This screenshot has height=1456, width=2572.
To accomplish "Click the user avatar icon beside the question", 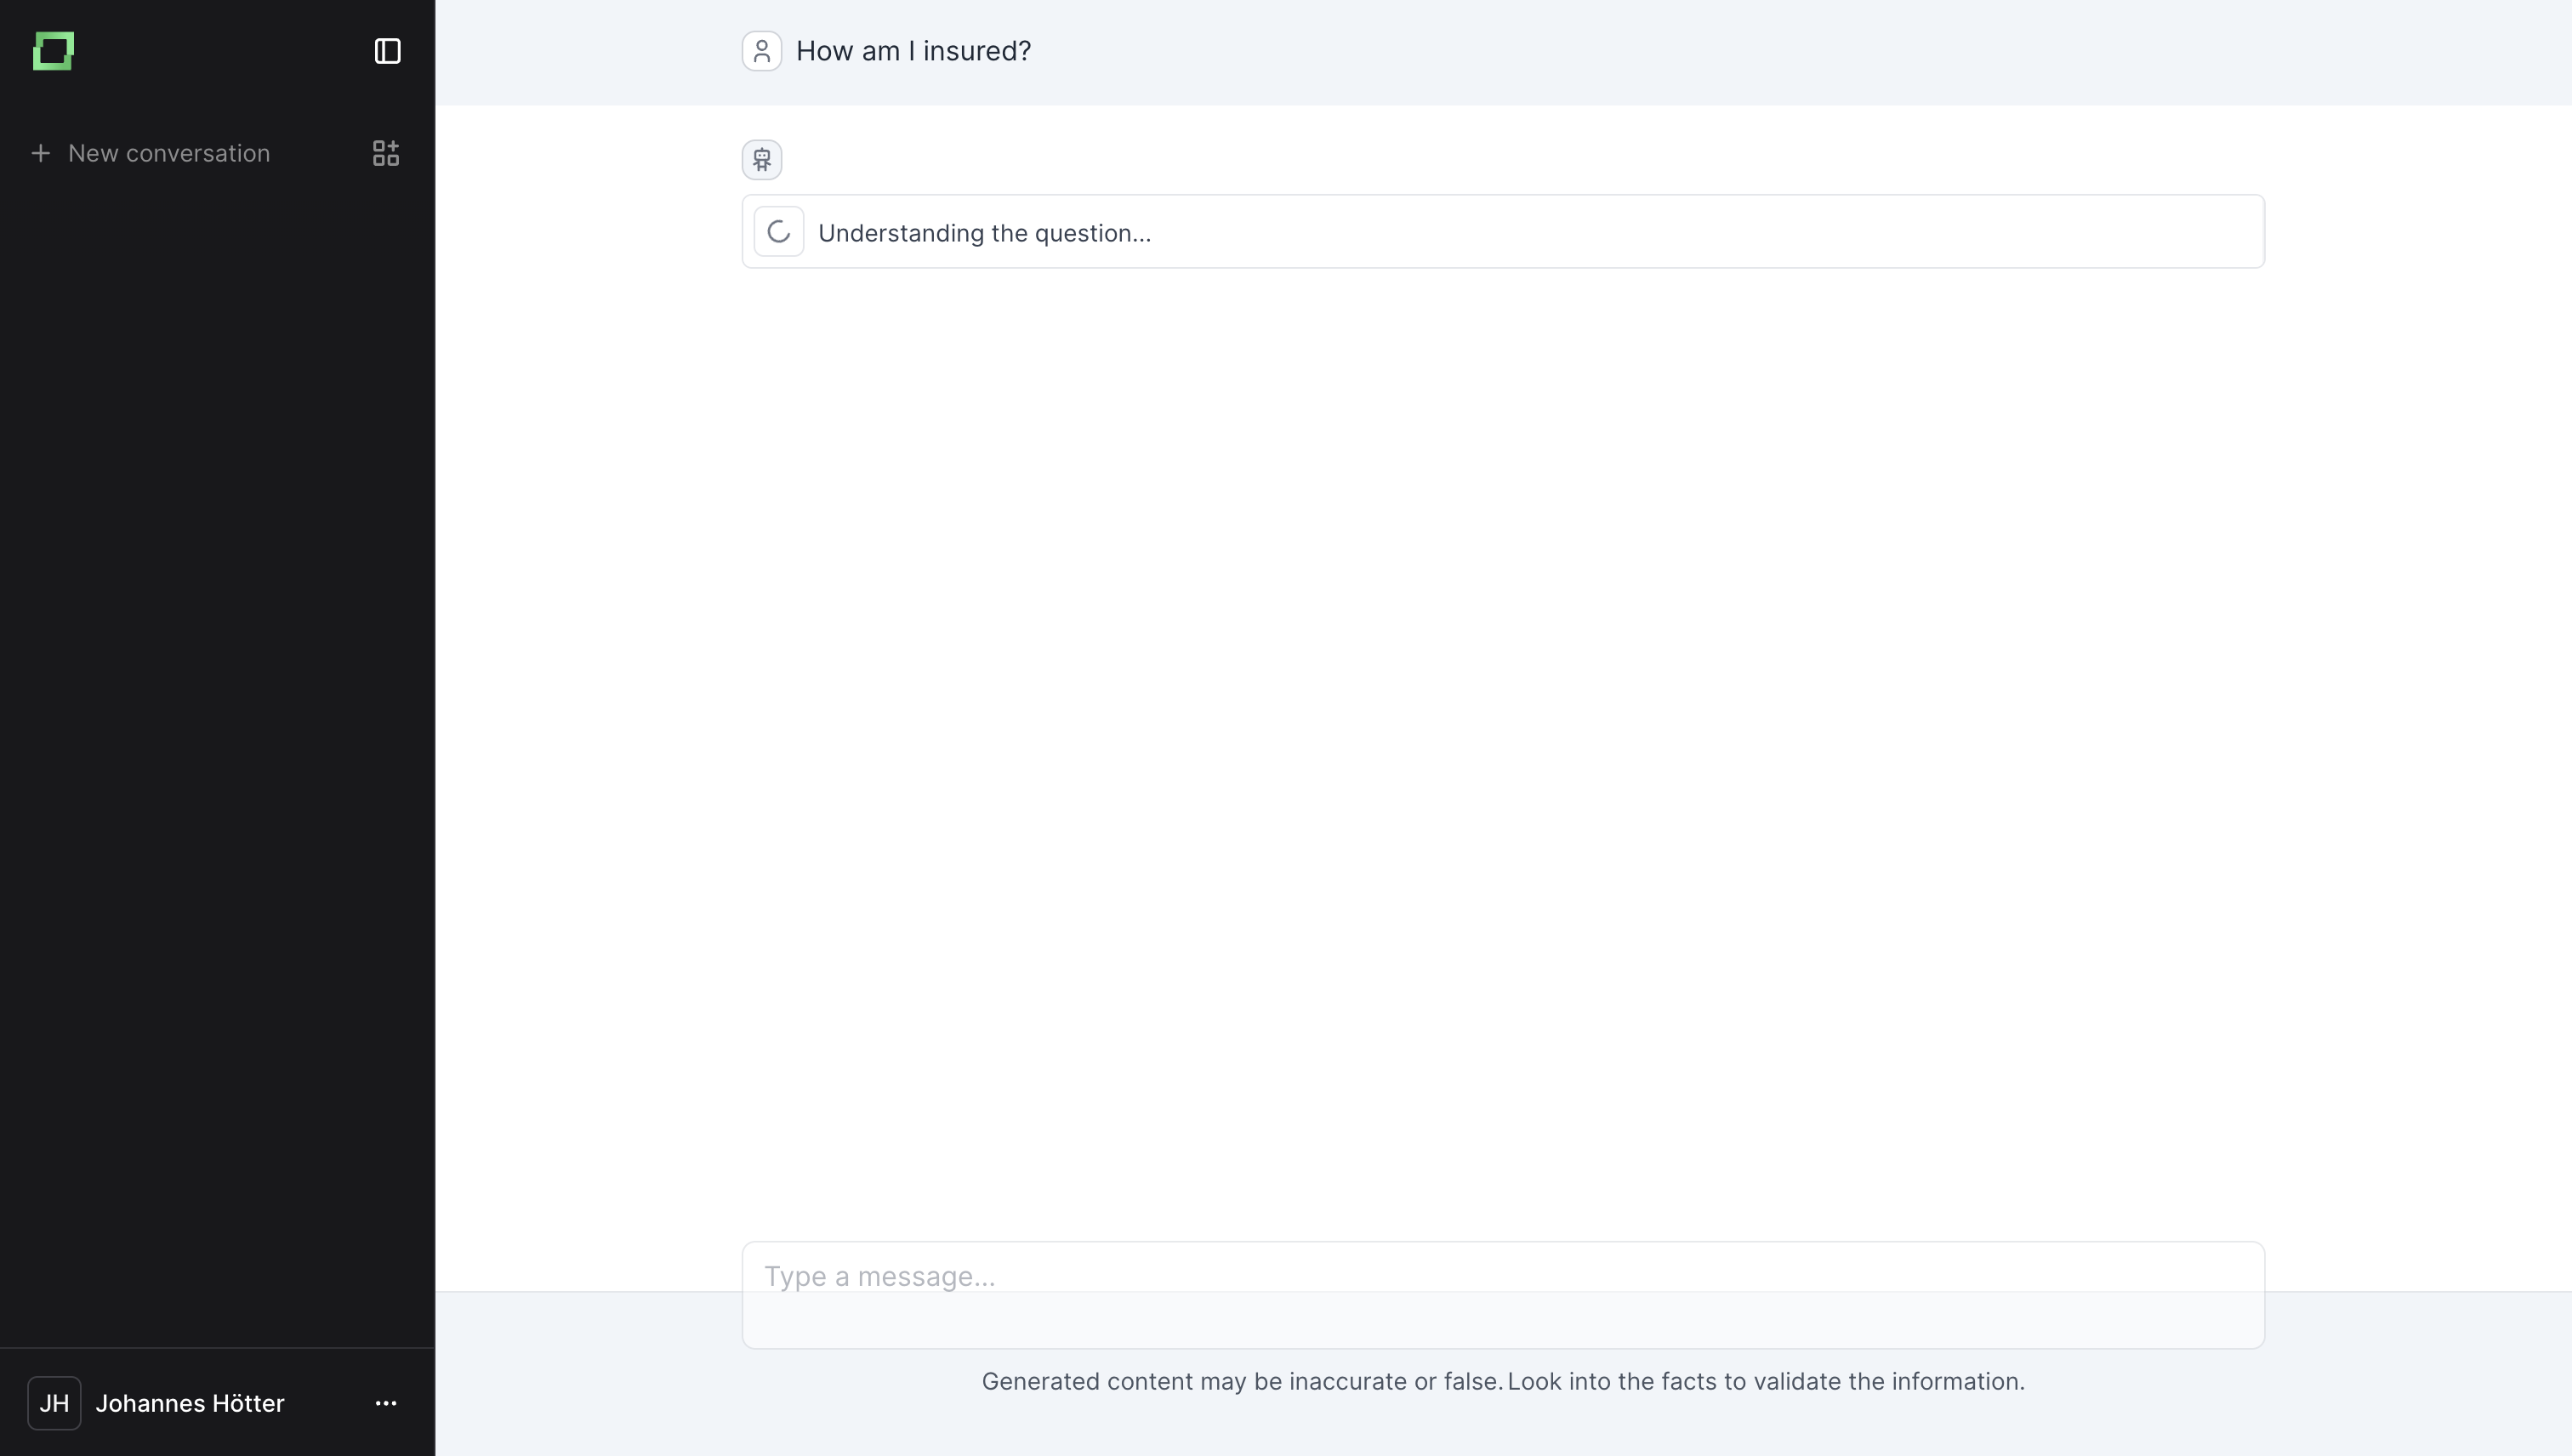I will pos(761,51).
